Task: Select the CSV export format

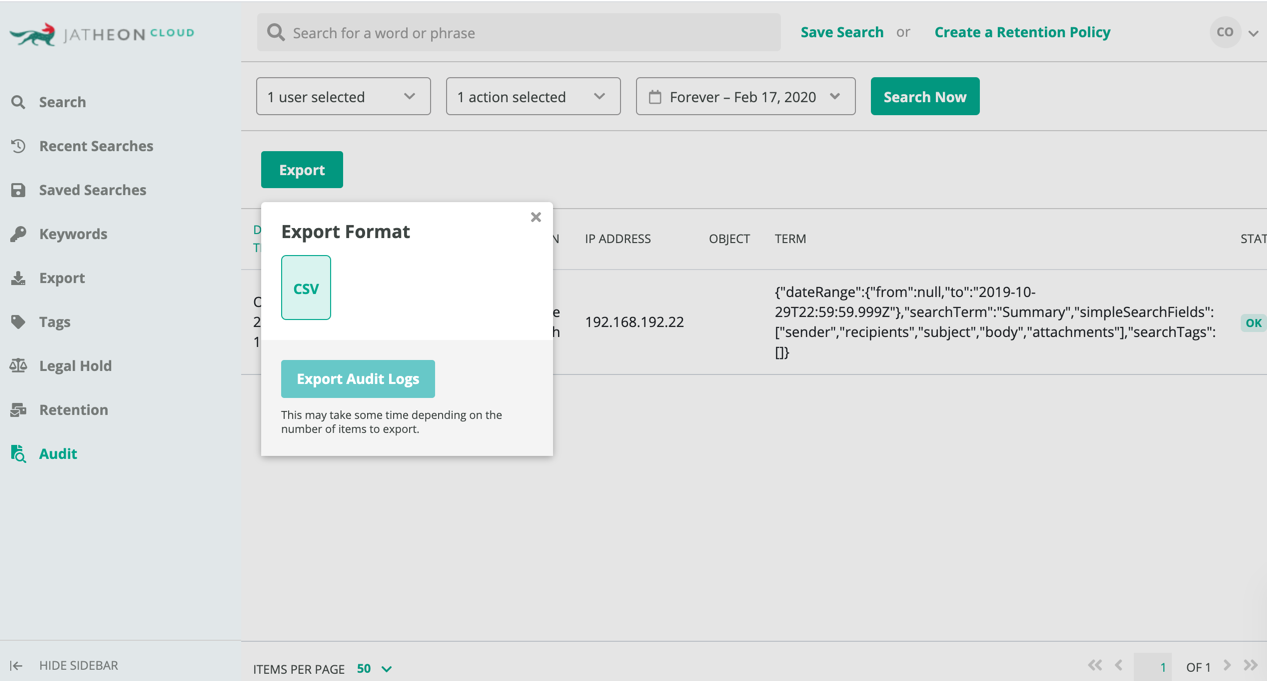Action: tap(306, 288)
